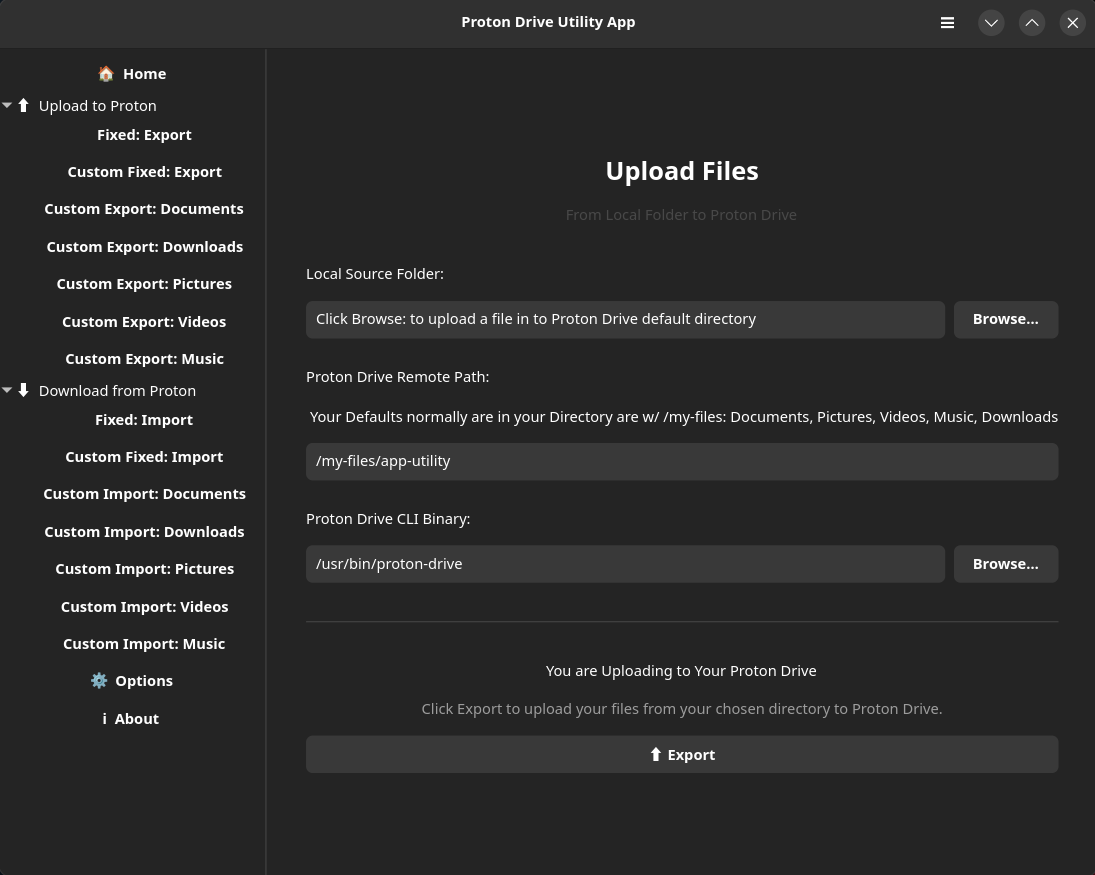Click the upload arrow icon on Export button

coord(655,754)
